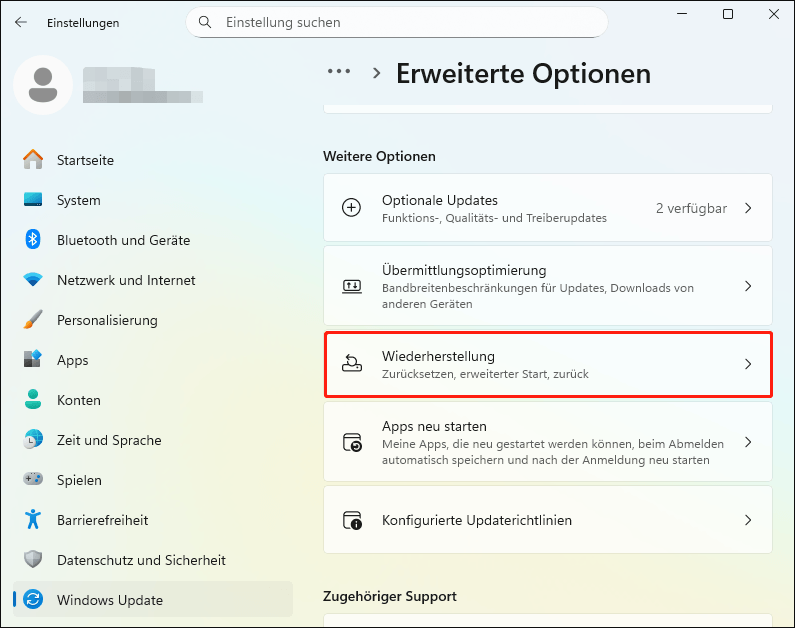Click the blurred user account name
This screenshot has height=628, width=795.
pos(142,85)
